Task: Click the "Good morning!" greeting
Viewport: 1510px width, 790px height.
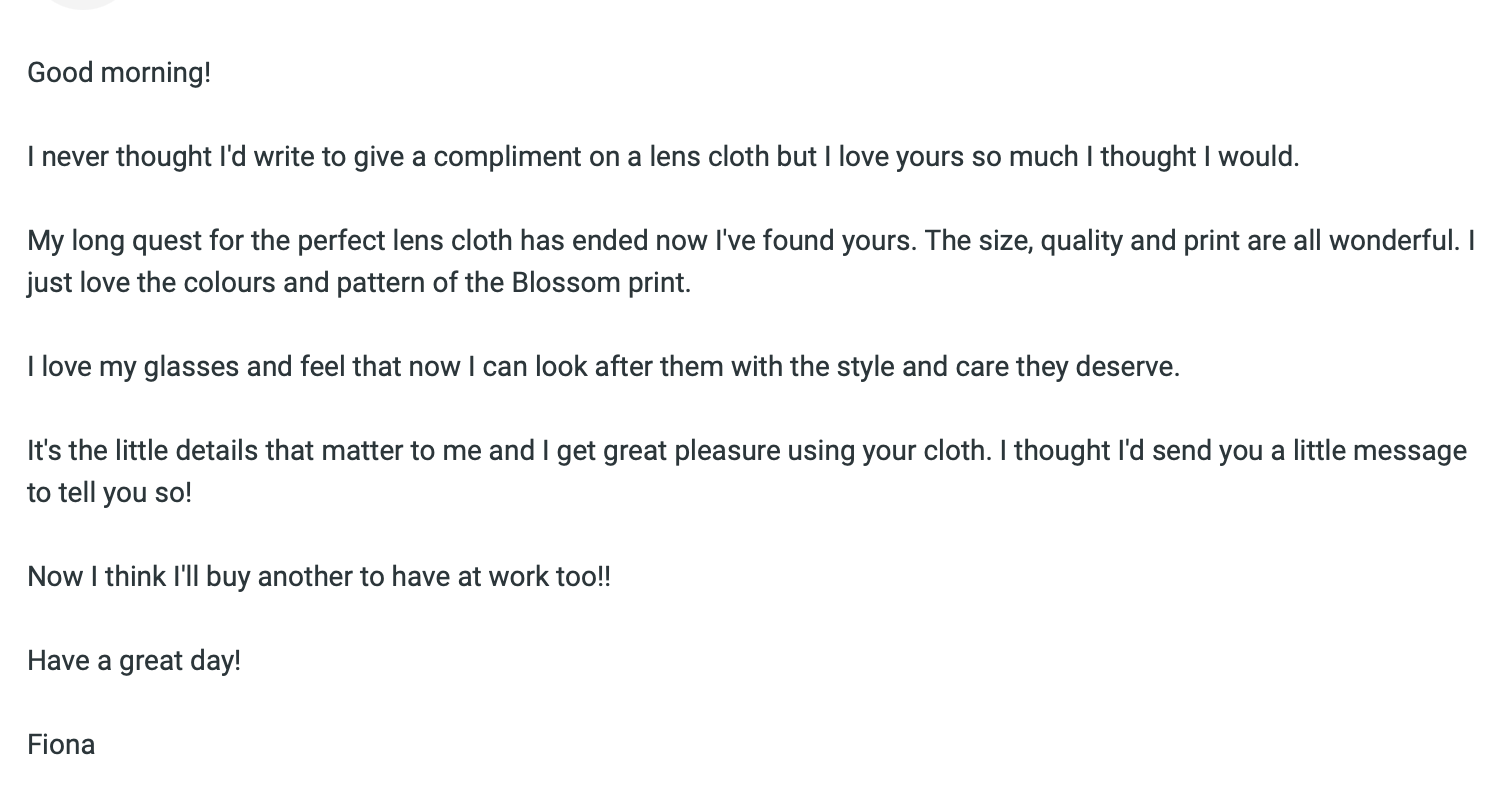Action: click(119, 73)
